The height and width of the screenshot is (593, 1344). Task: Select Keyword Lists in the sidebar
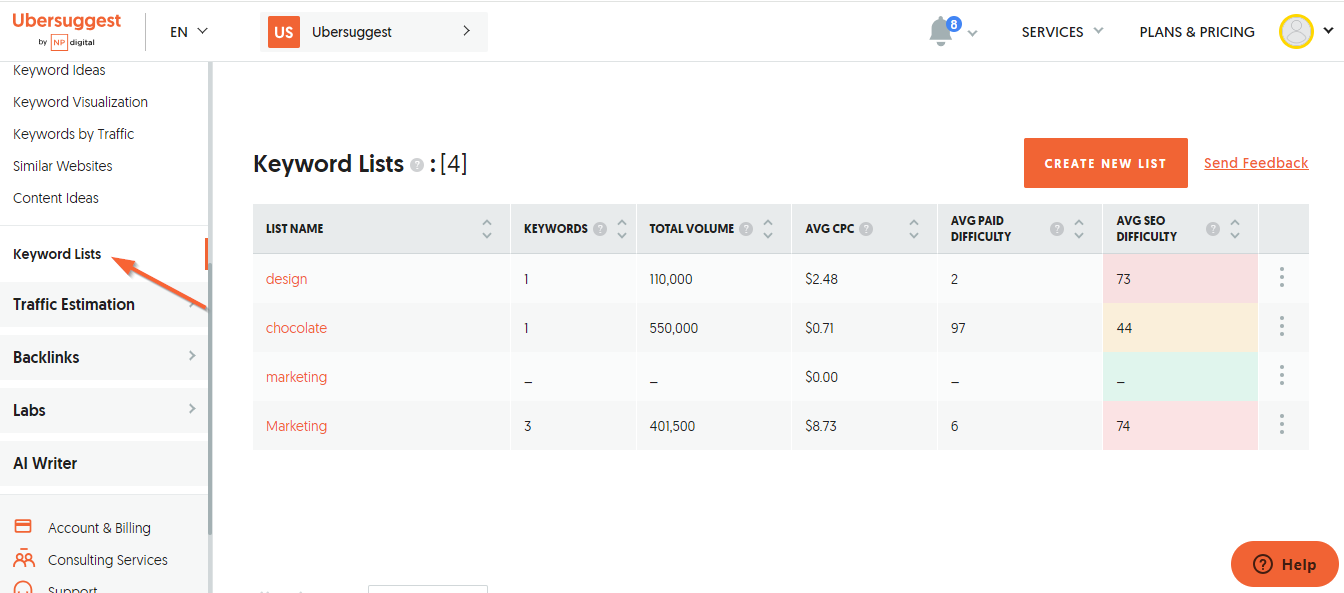click(x=57, y=254)
